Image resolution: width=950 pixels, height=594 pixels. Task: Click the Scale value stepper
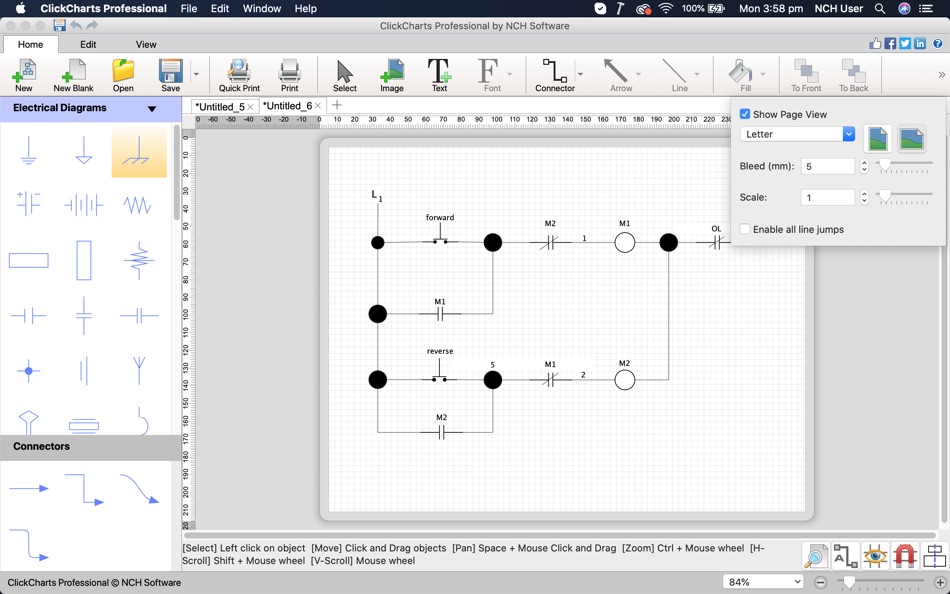(x=864, y=197)
